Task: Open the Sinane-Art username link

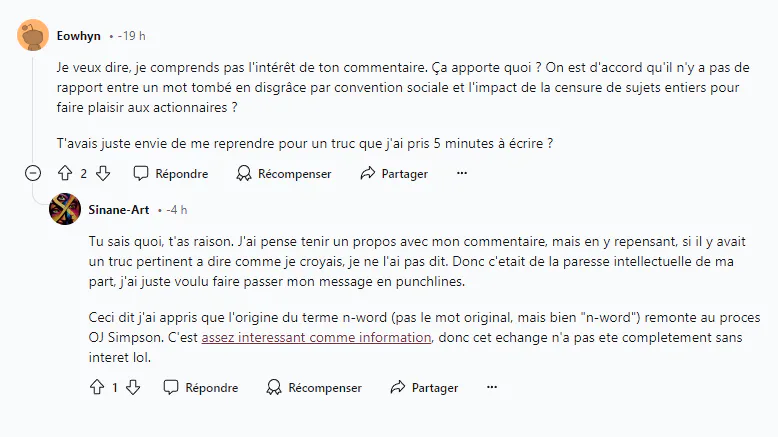Action: point(119,210)
